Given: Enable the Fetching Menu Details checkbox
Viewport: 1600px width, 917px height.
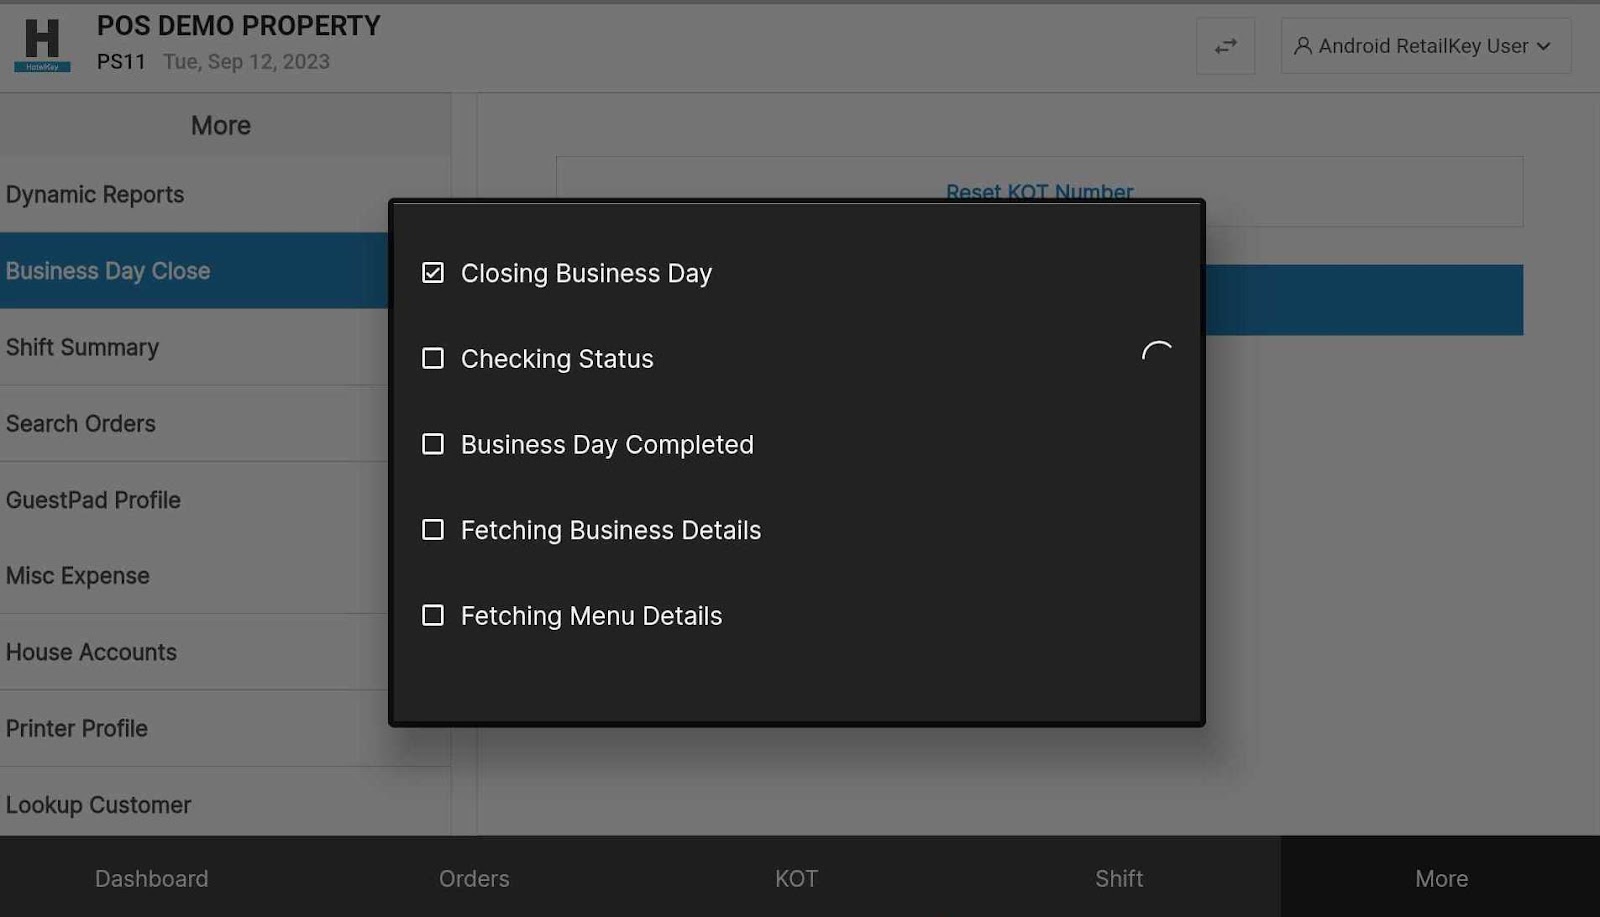Looking at the screenshot, I should (433, 615).
